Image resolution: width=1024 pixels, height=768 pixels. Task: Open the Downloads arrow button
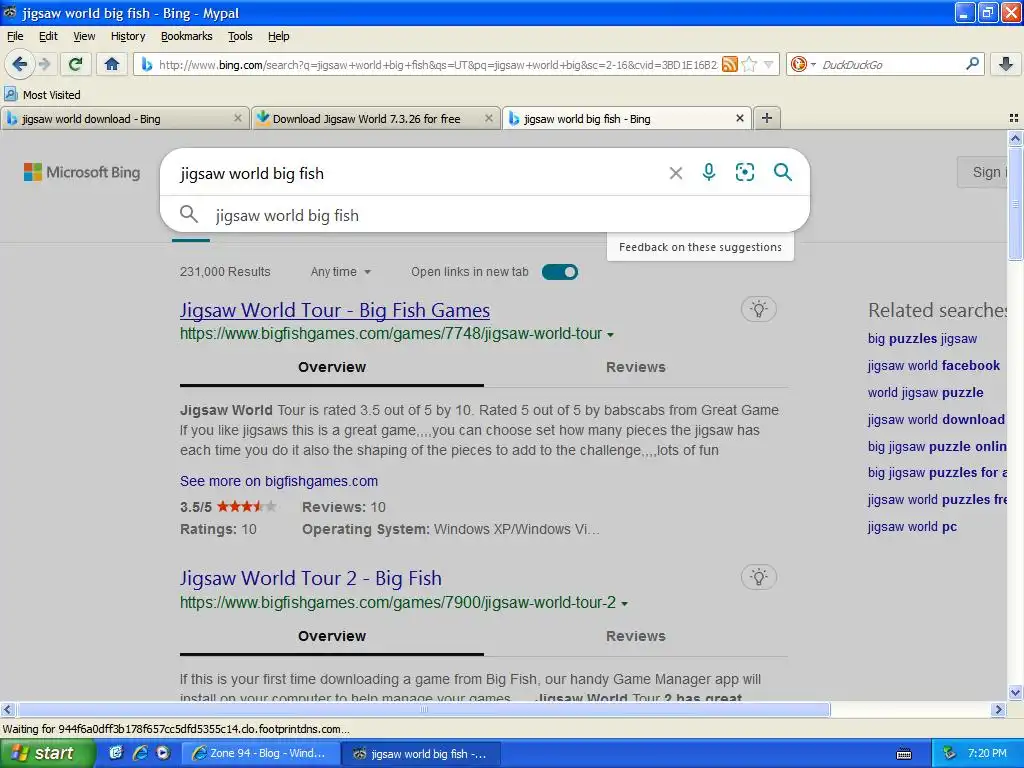pyautogui.click(x=1006, y=64)
